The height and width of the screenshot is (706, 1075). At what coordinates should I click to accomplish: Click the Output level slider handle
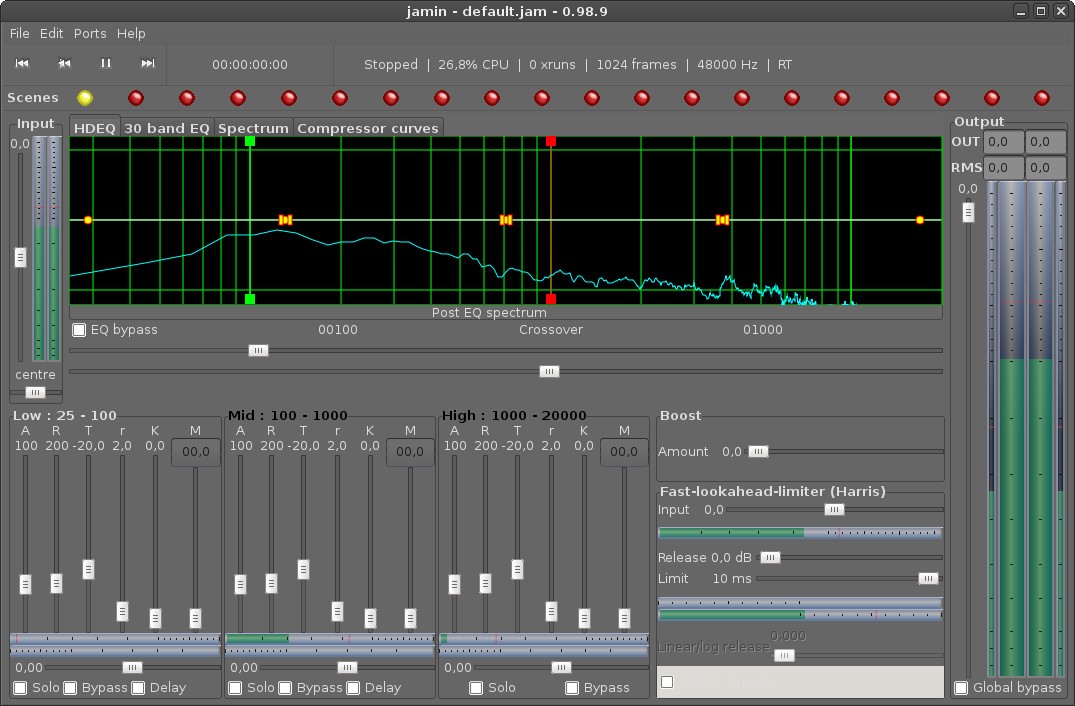968,212
